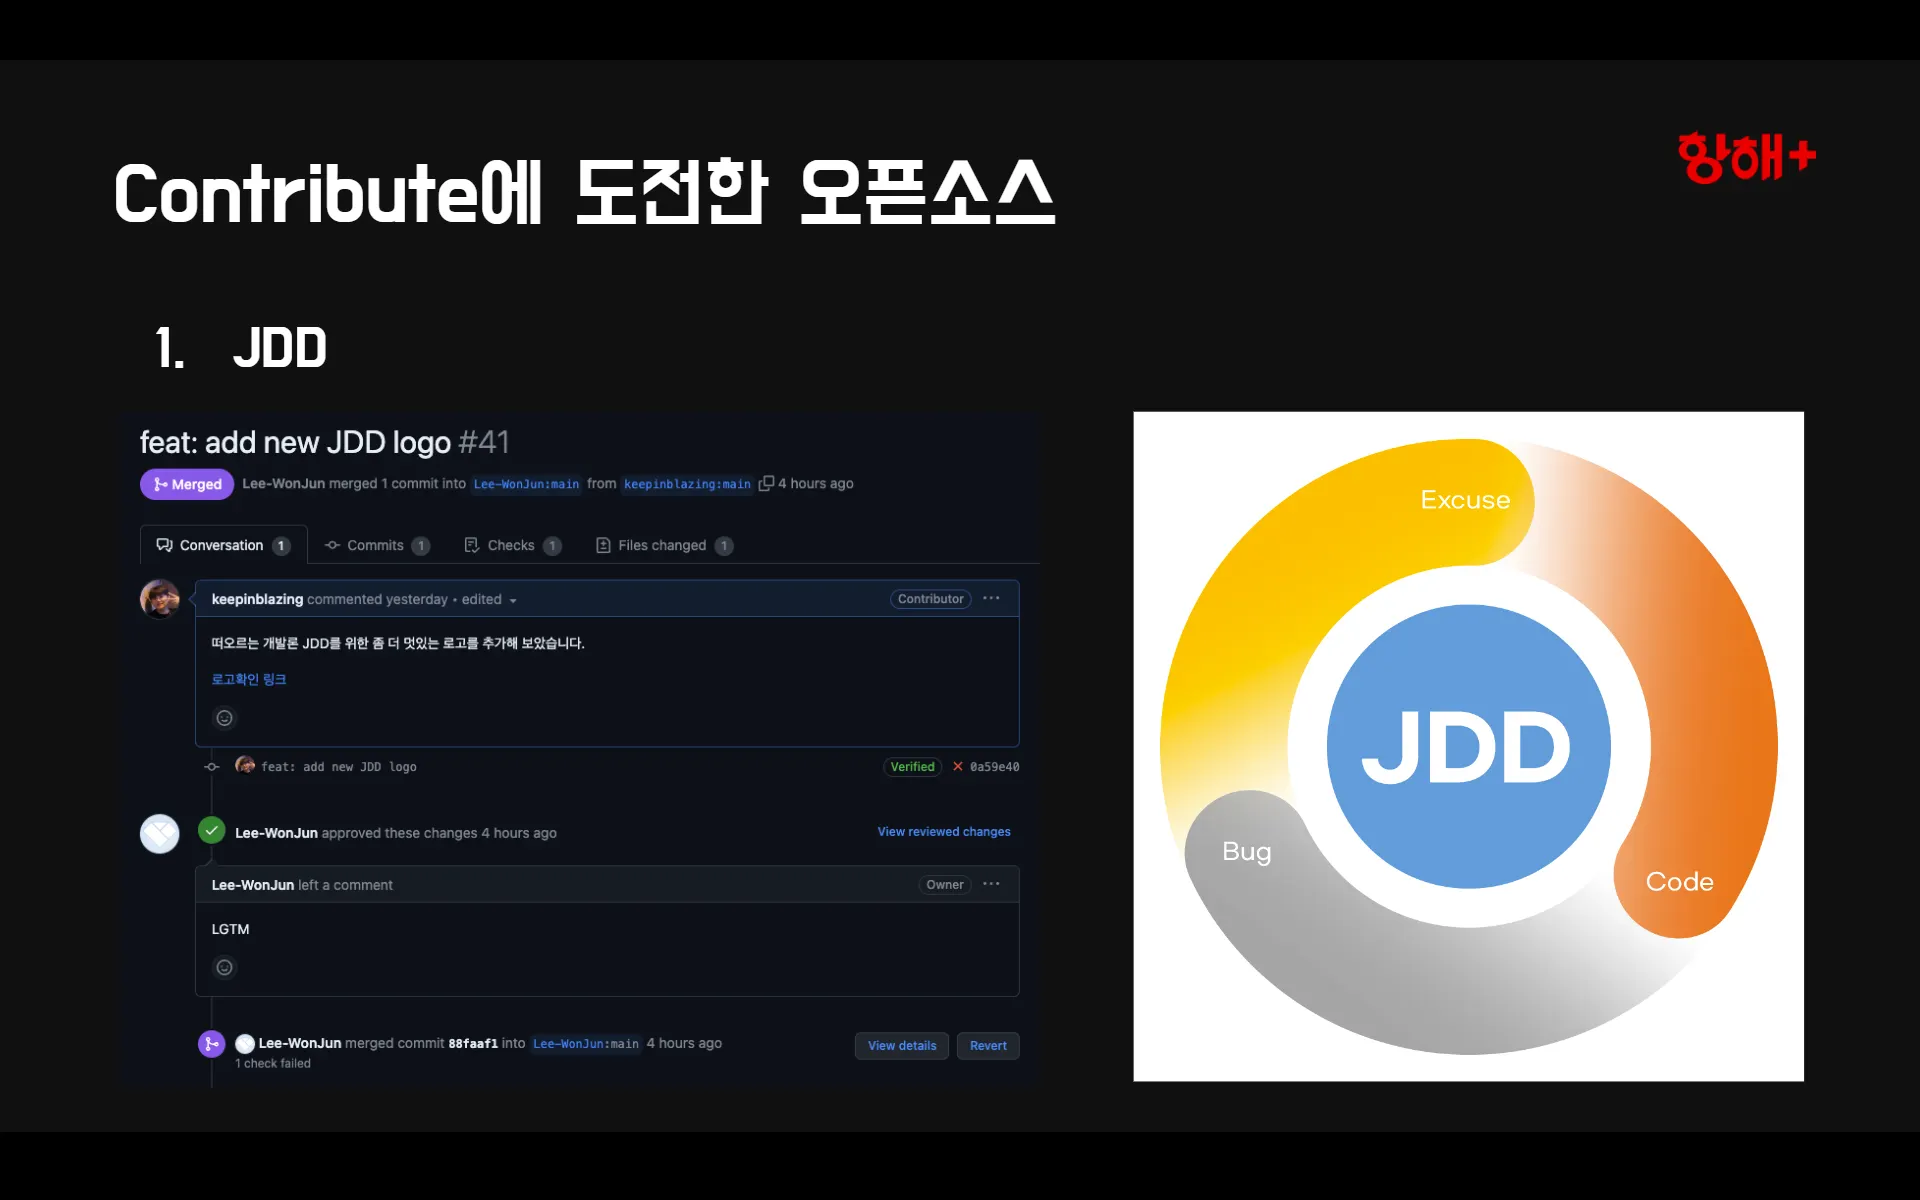
Task: Click the Revert button
Action: coord(987,1046)
